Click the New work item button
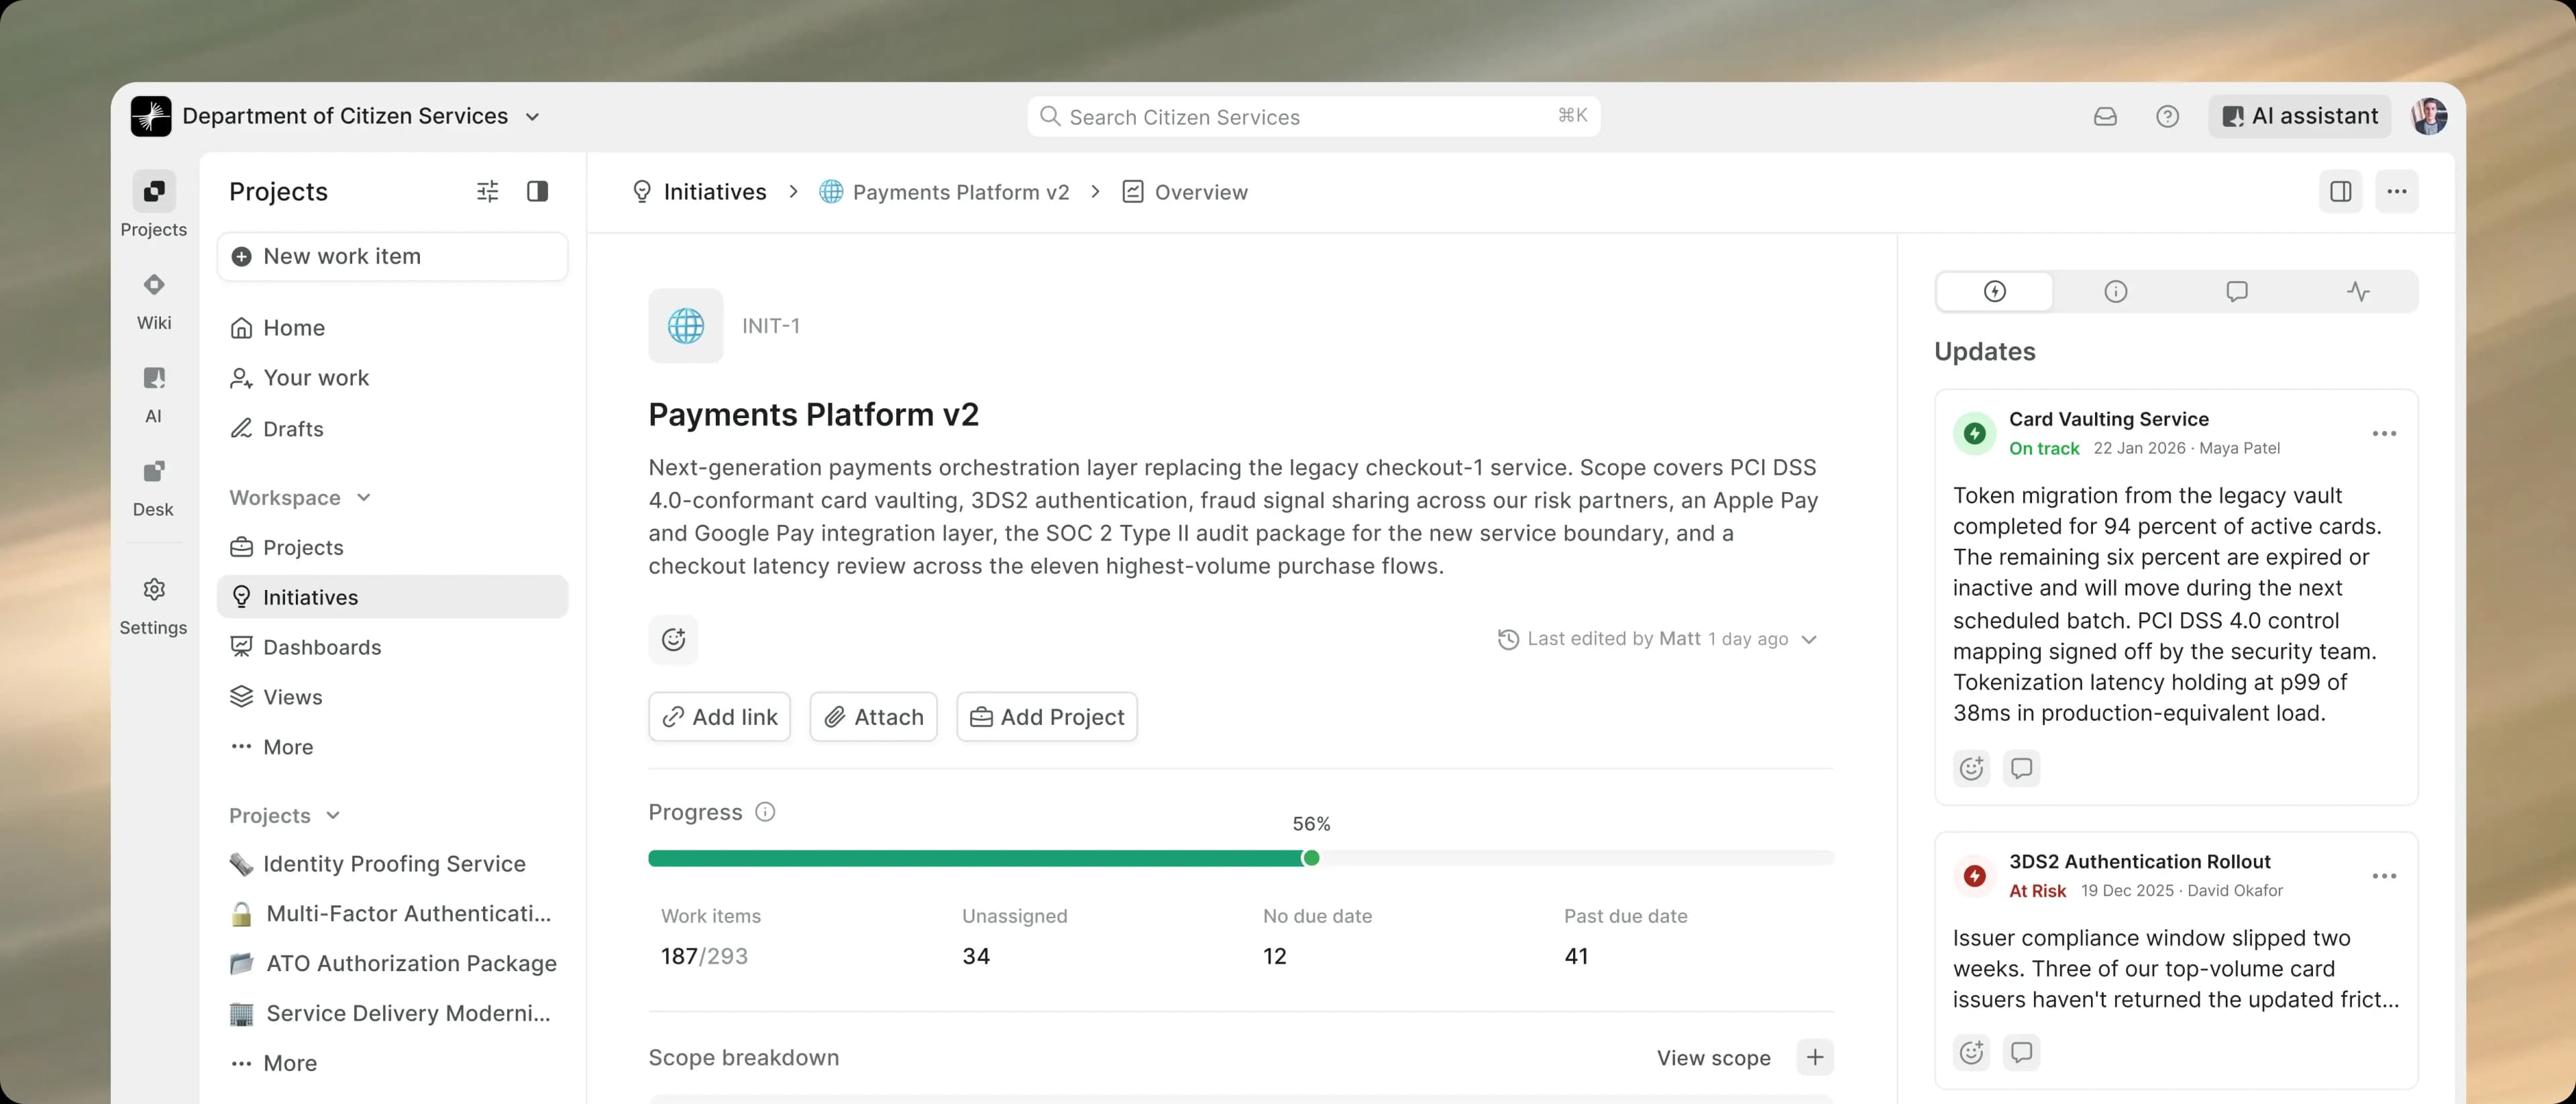Viewport: 2576px width, 1104px height. [x=392, y=256]
